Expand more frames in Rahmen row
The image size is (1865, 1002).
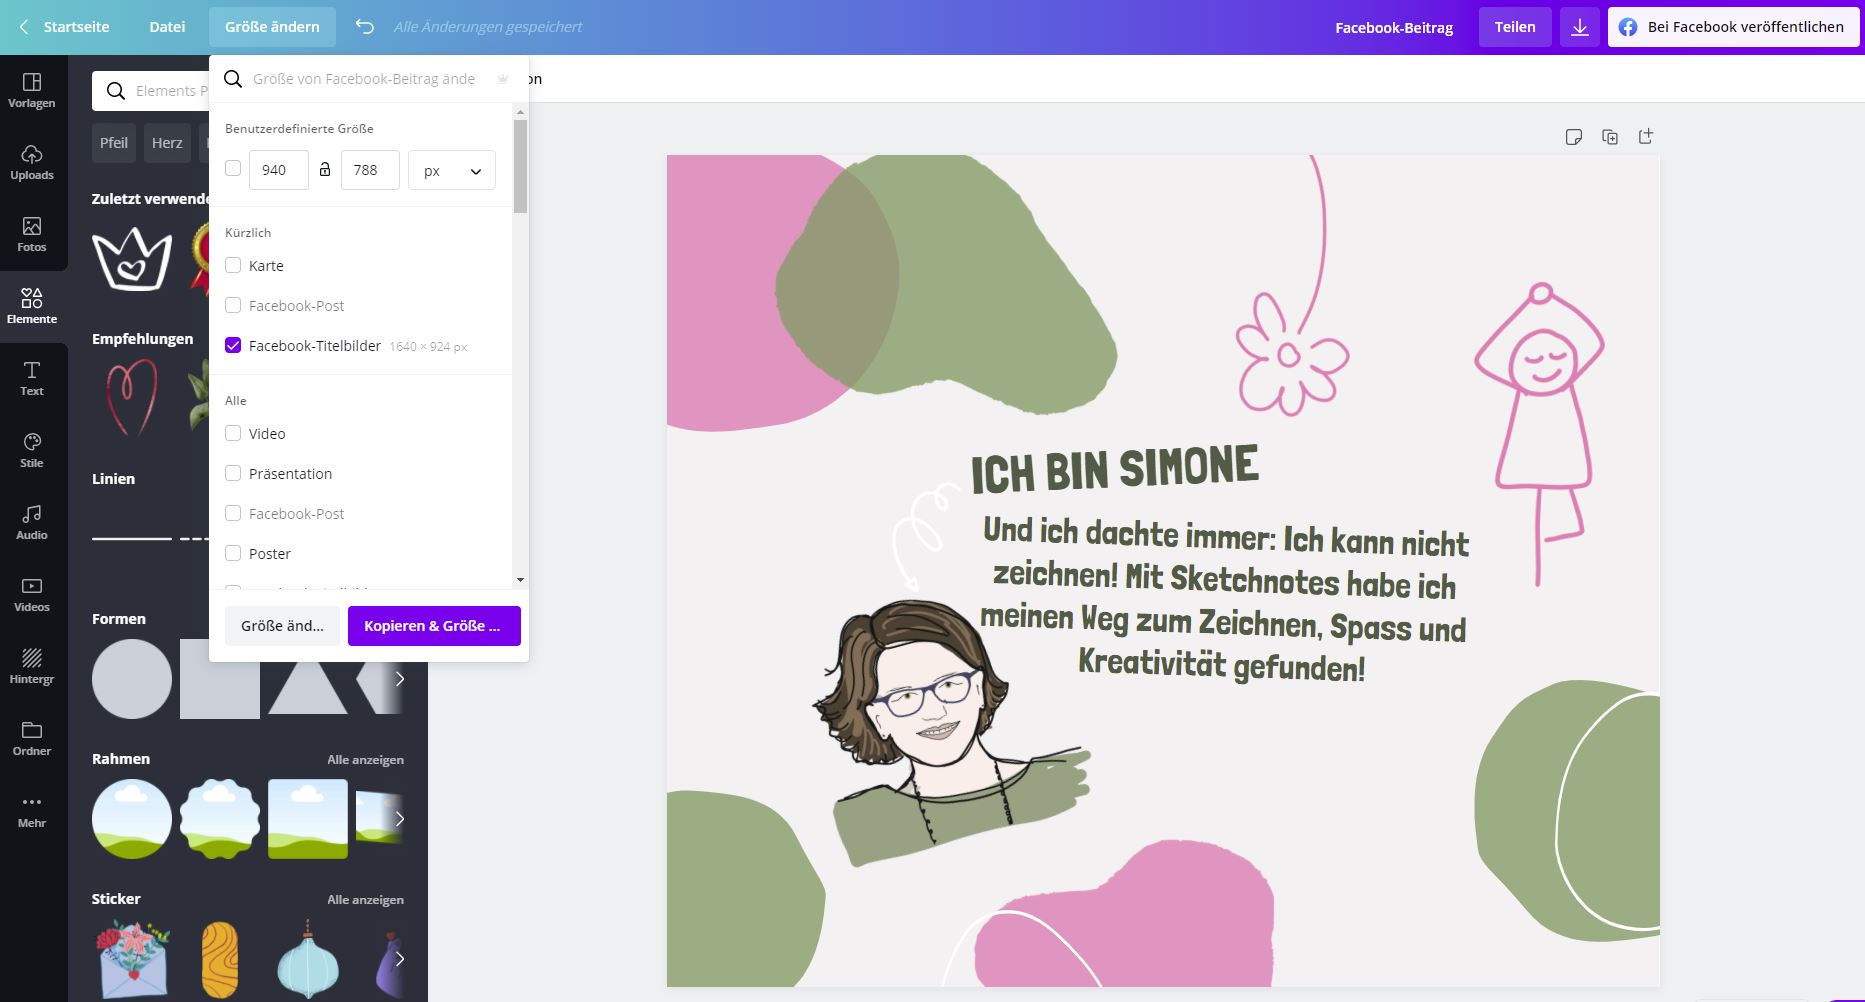(399, 819)
